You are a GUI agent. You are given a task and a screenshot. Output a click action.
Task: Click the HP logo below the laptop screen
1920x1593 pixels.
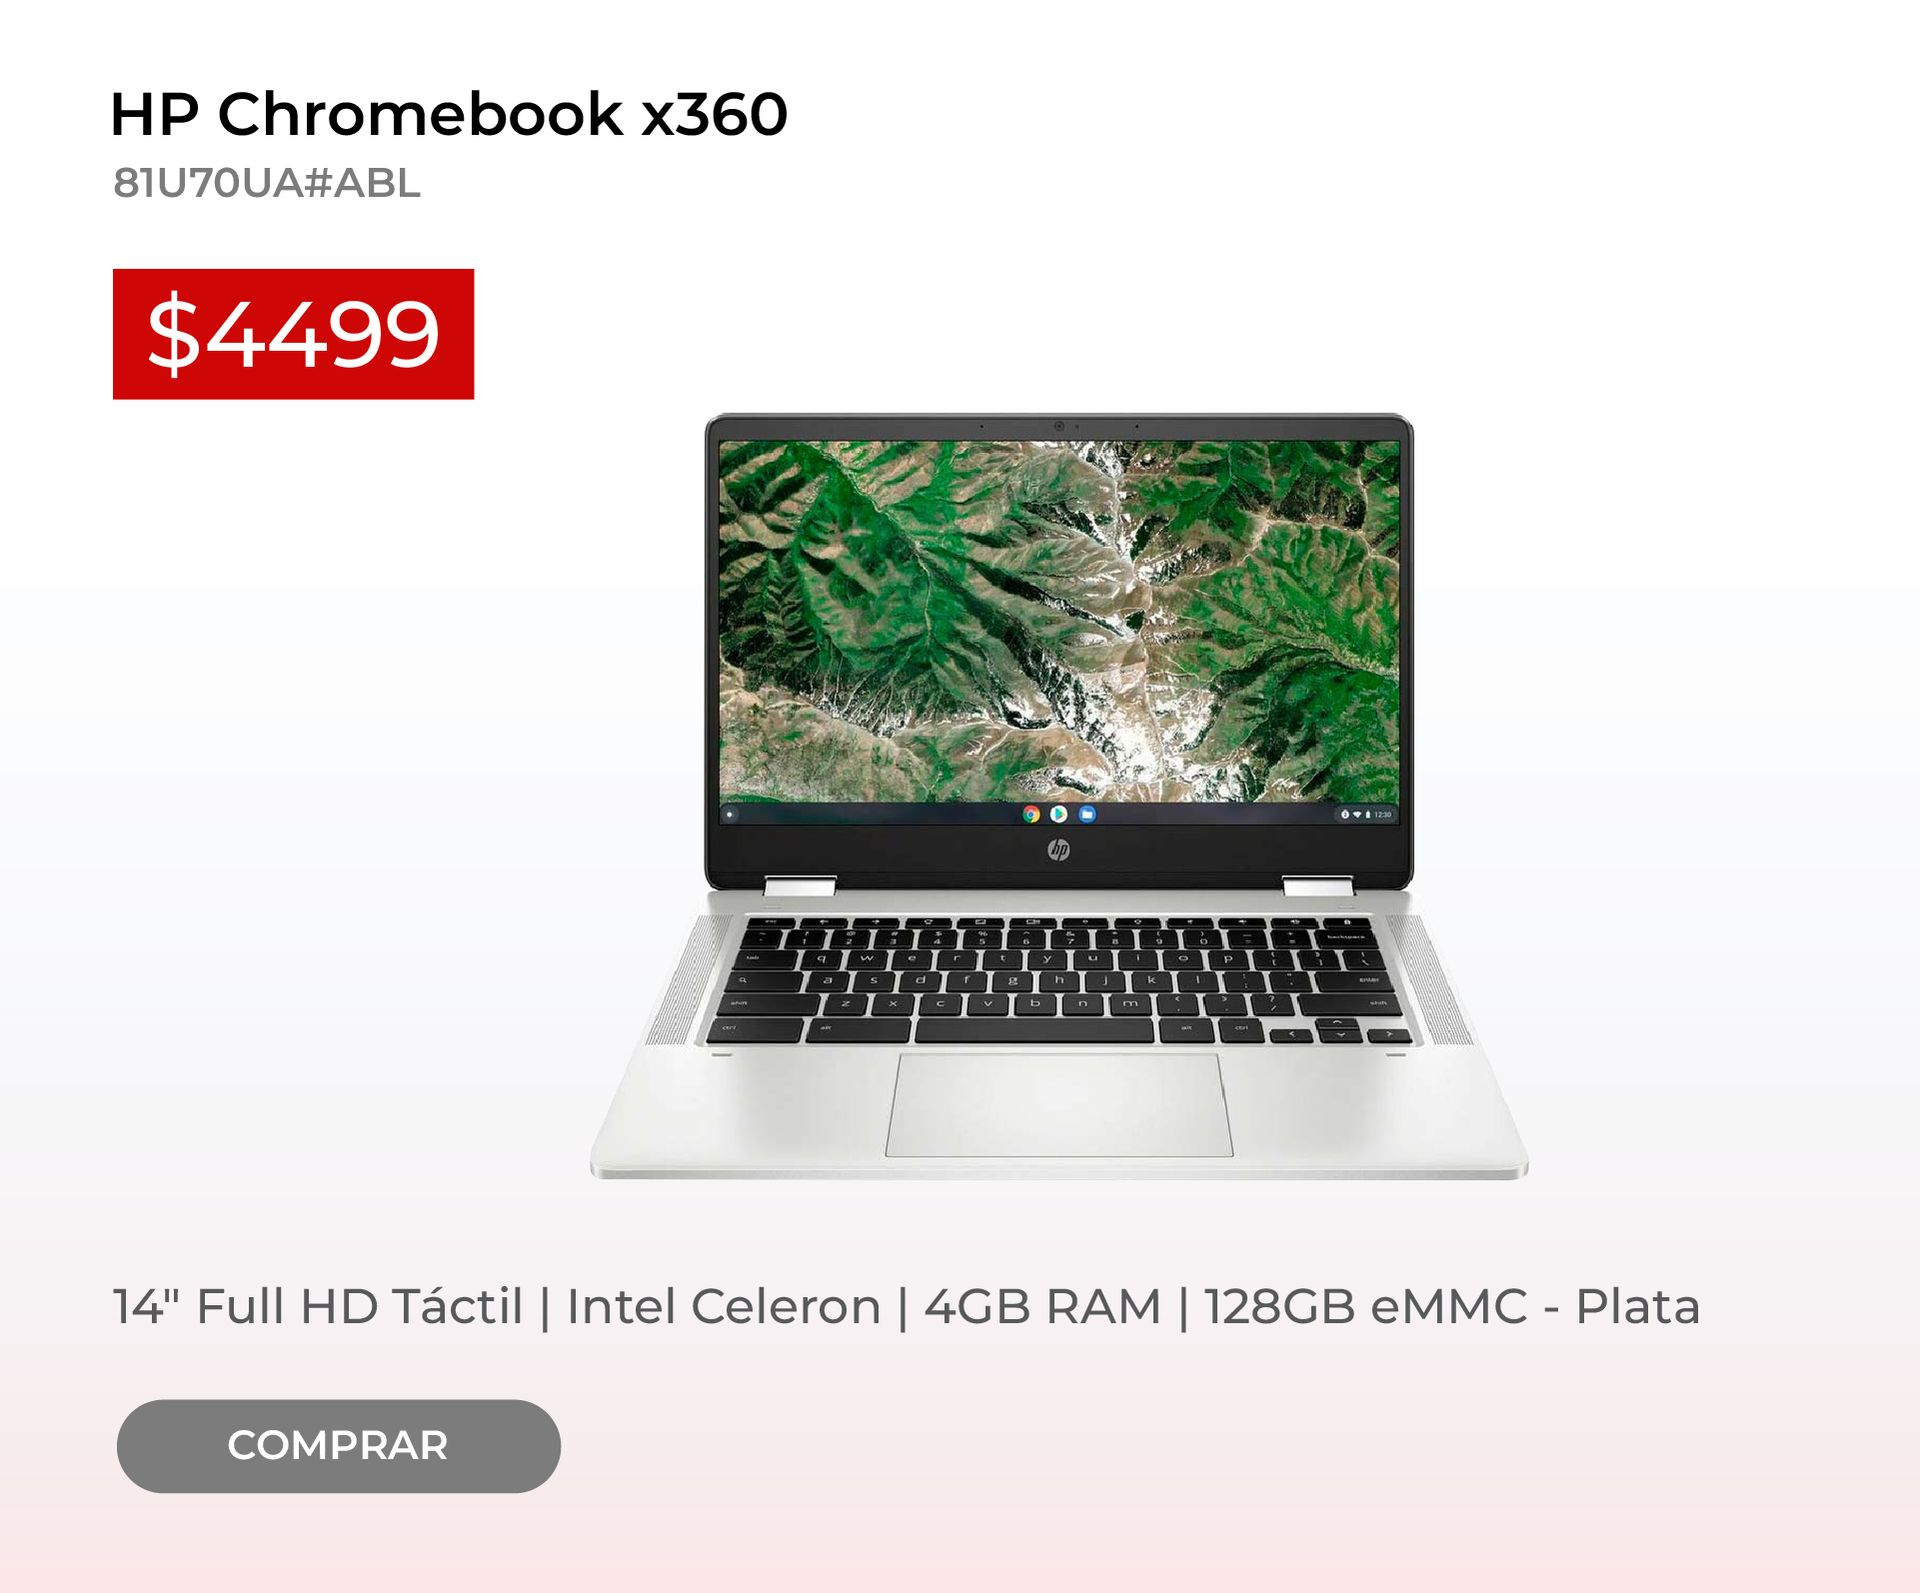coord(1059,849)
